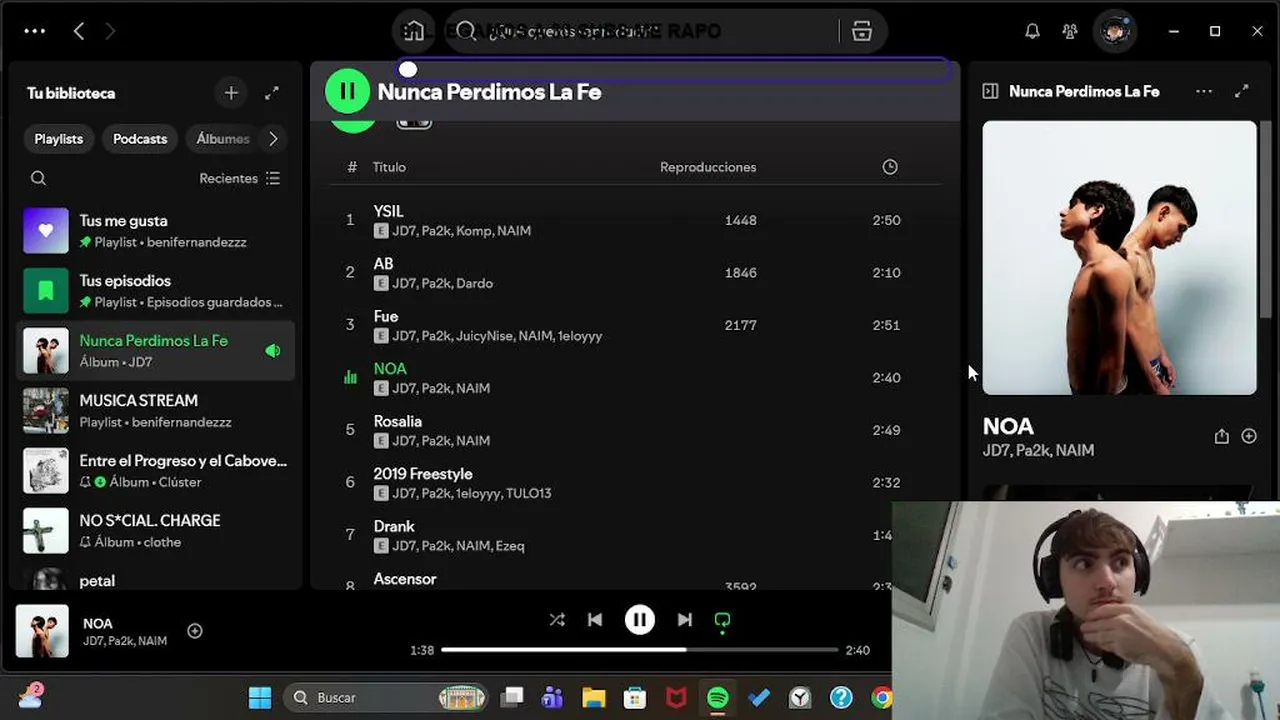Open the three-dots app menu
The width and height of the screenshot is (1280, 720).
click(35, 31)
